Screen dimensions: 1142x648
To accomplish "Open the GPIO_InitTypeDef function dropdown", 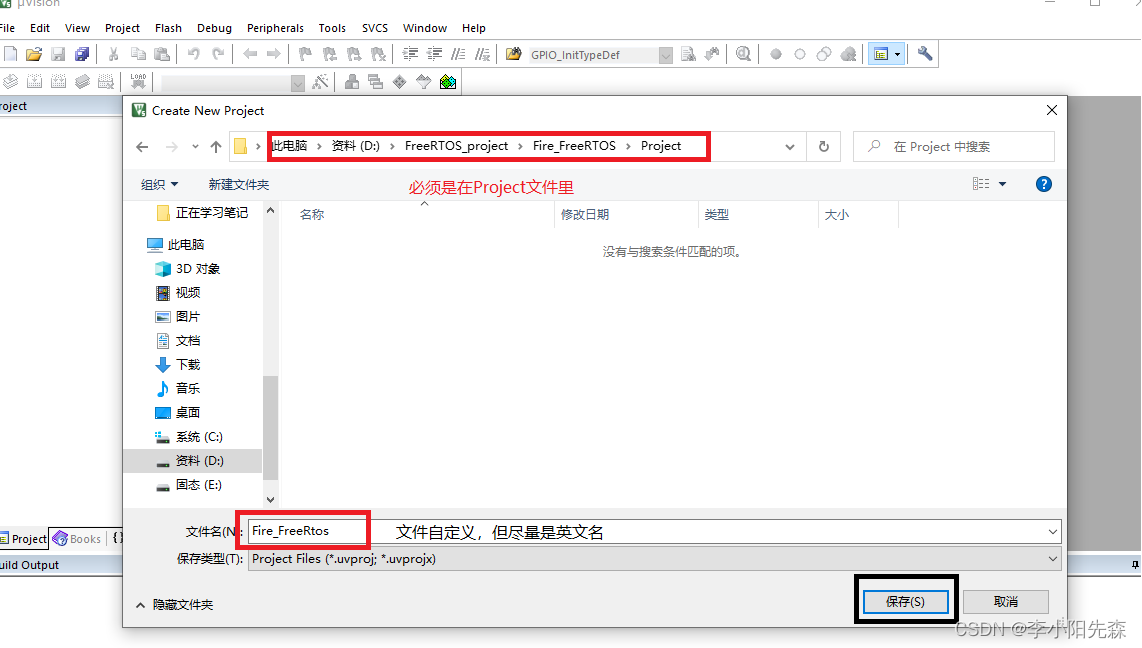I will click(x=664, y=54).
